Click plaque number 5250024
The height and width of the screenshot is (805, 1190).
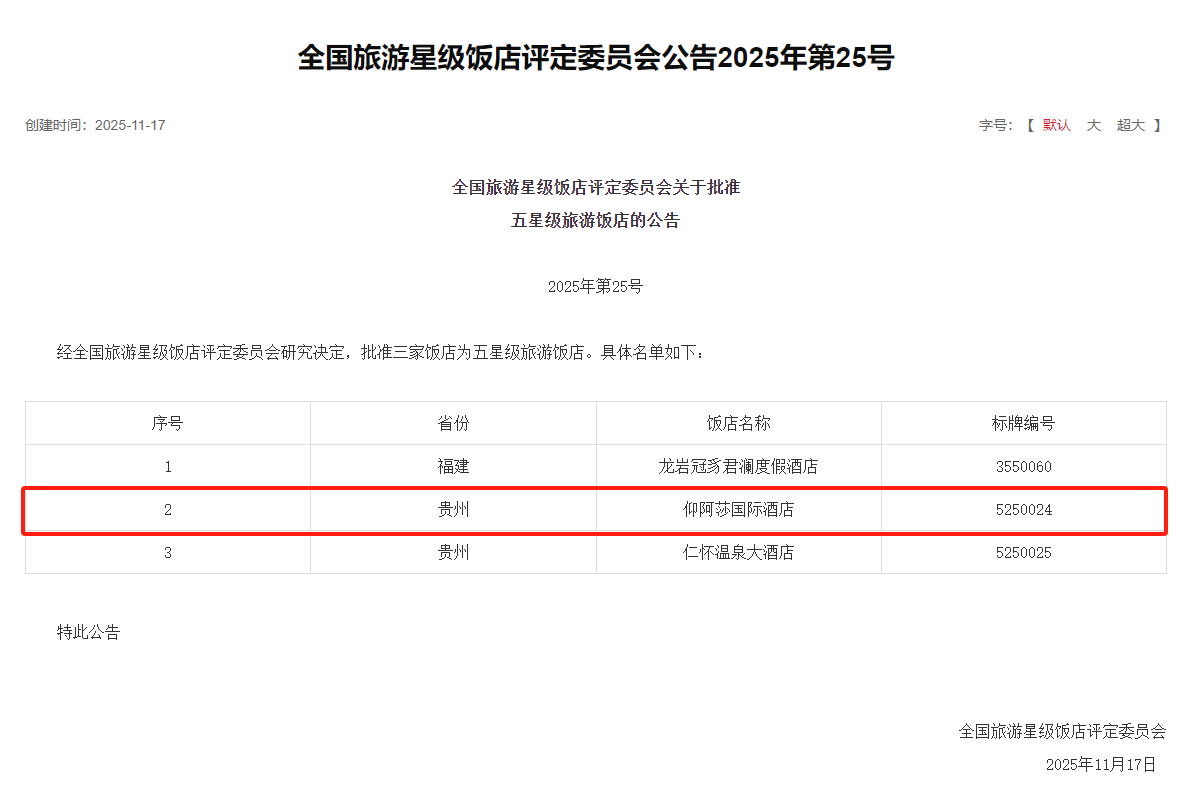pos(1023,509)
